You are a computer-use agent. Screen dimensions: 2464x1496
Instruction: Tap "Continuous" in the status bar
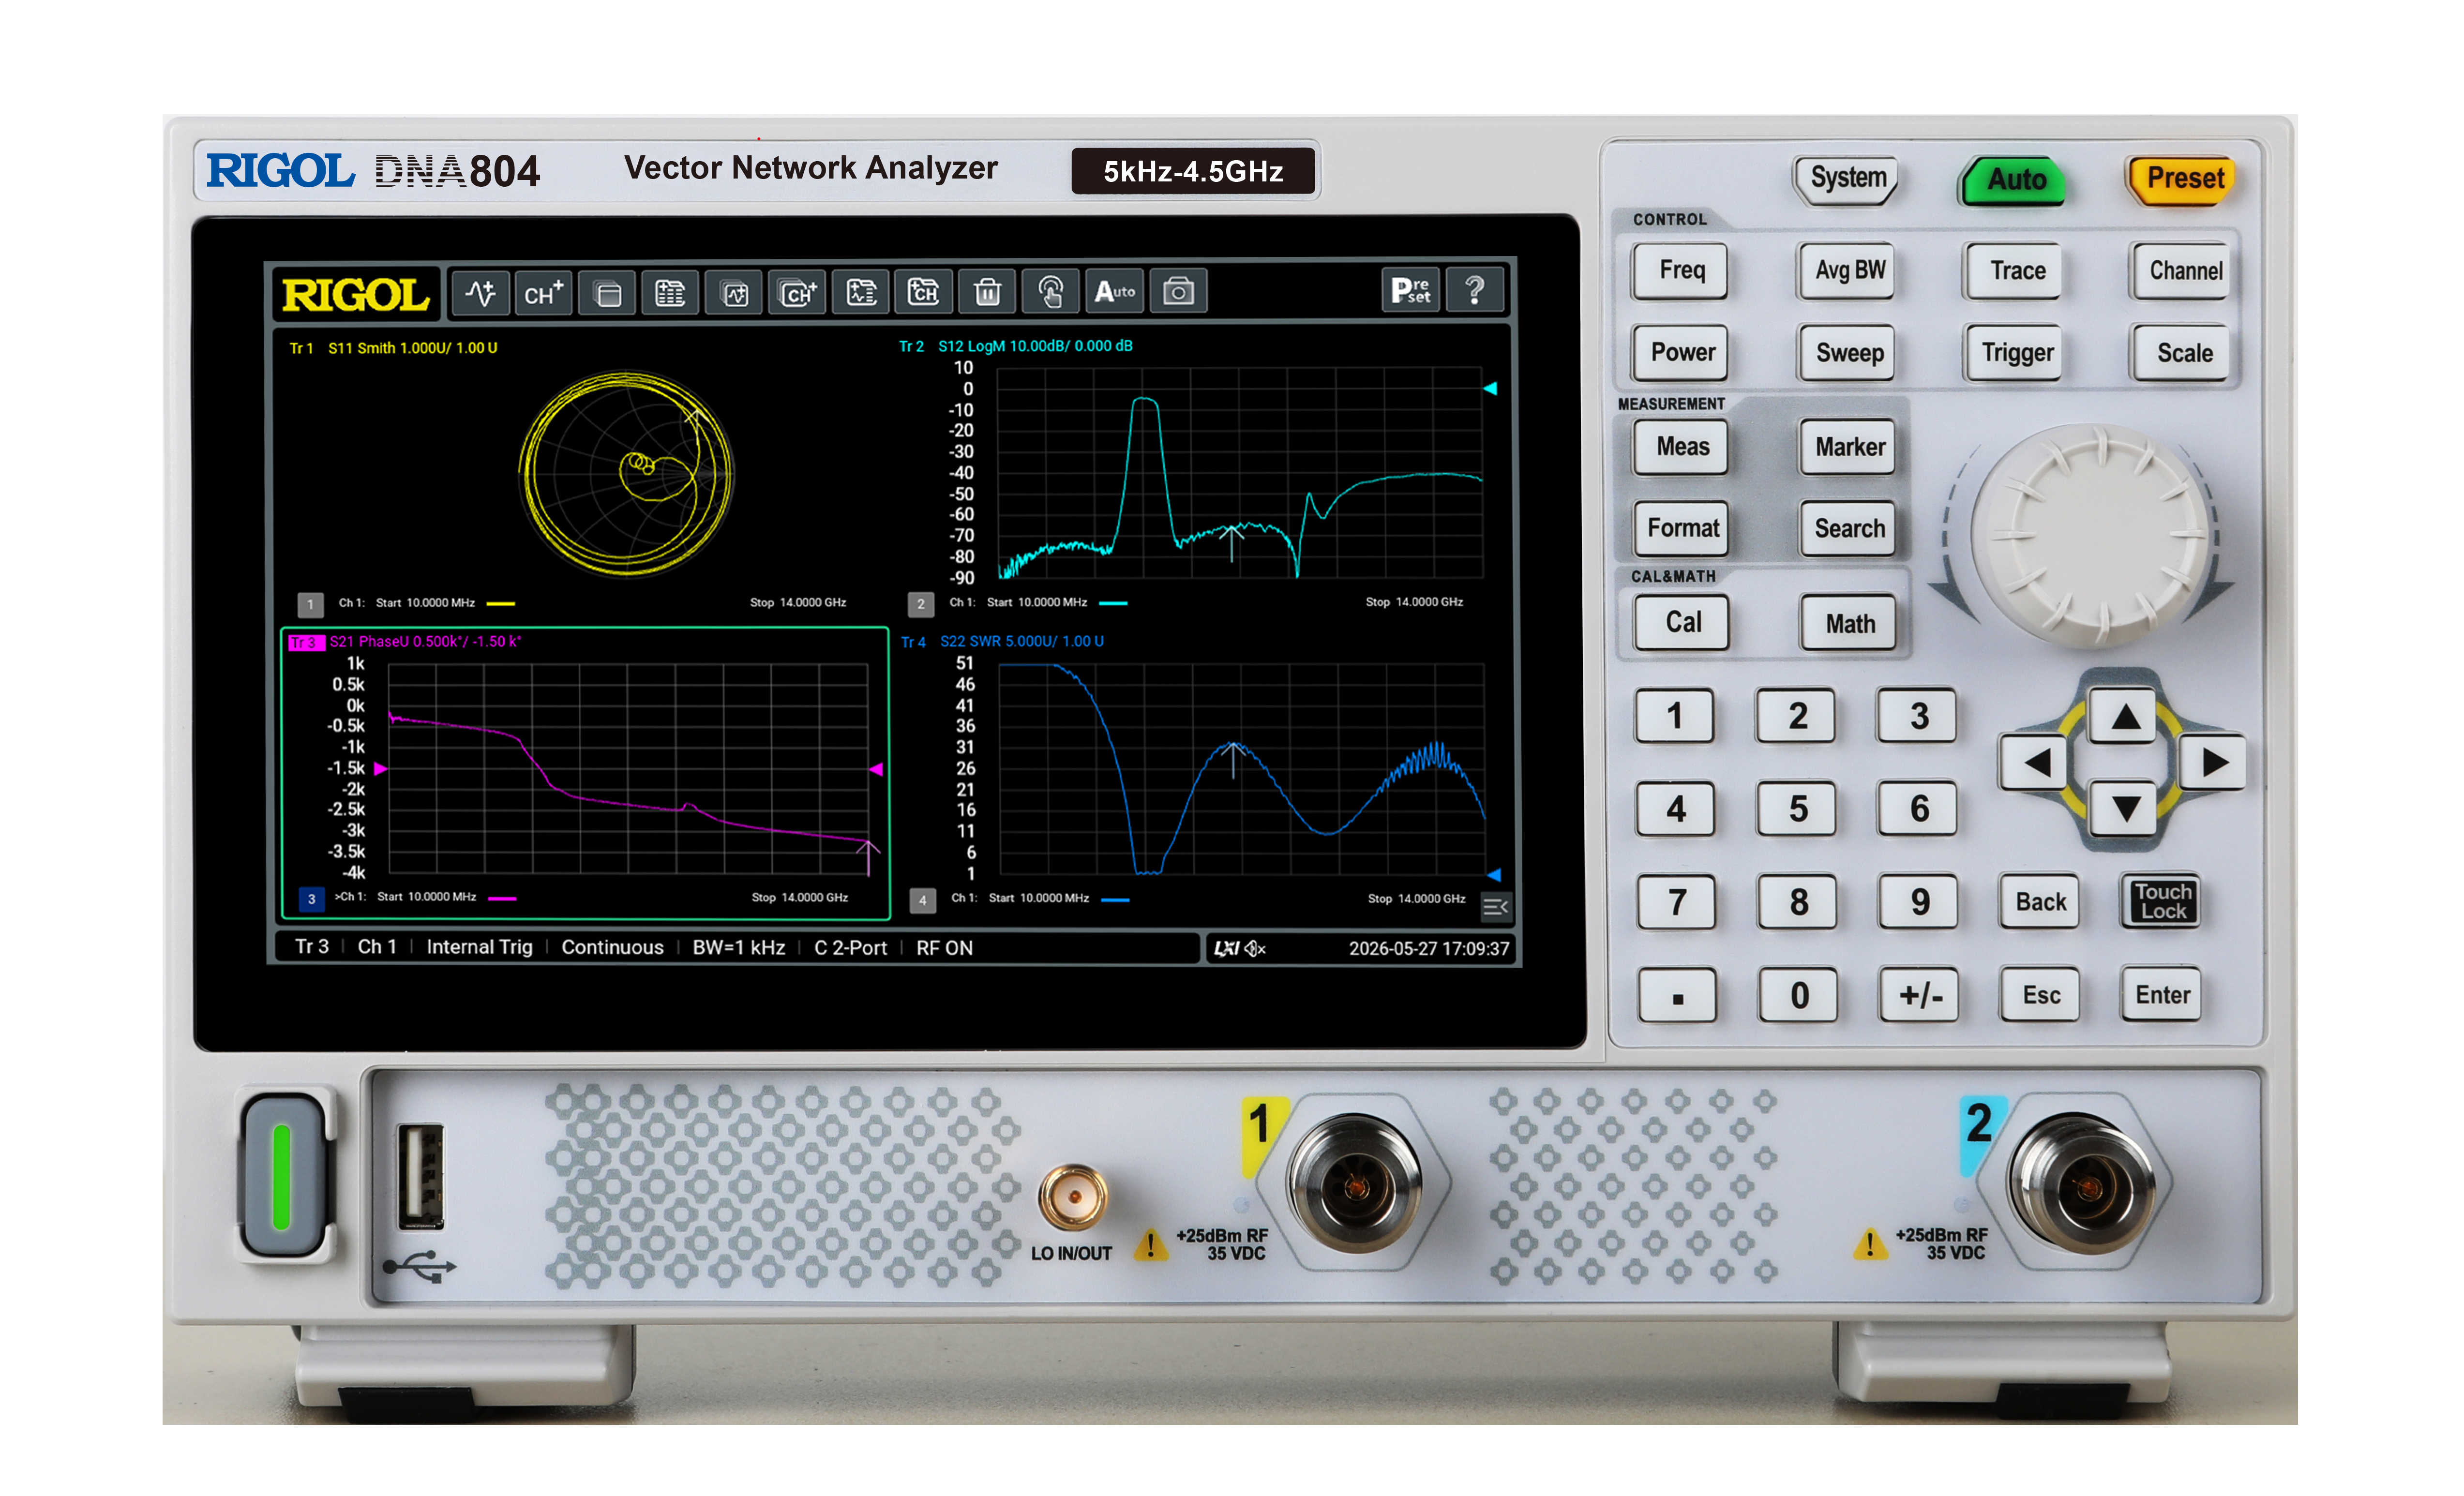(x=612, y=947)
